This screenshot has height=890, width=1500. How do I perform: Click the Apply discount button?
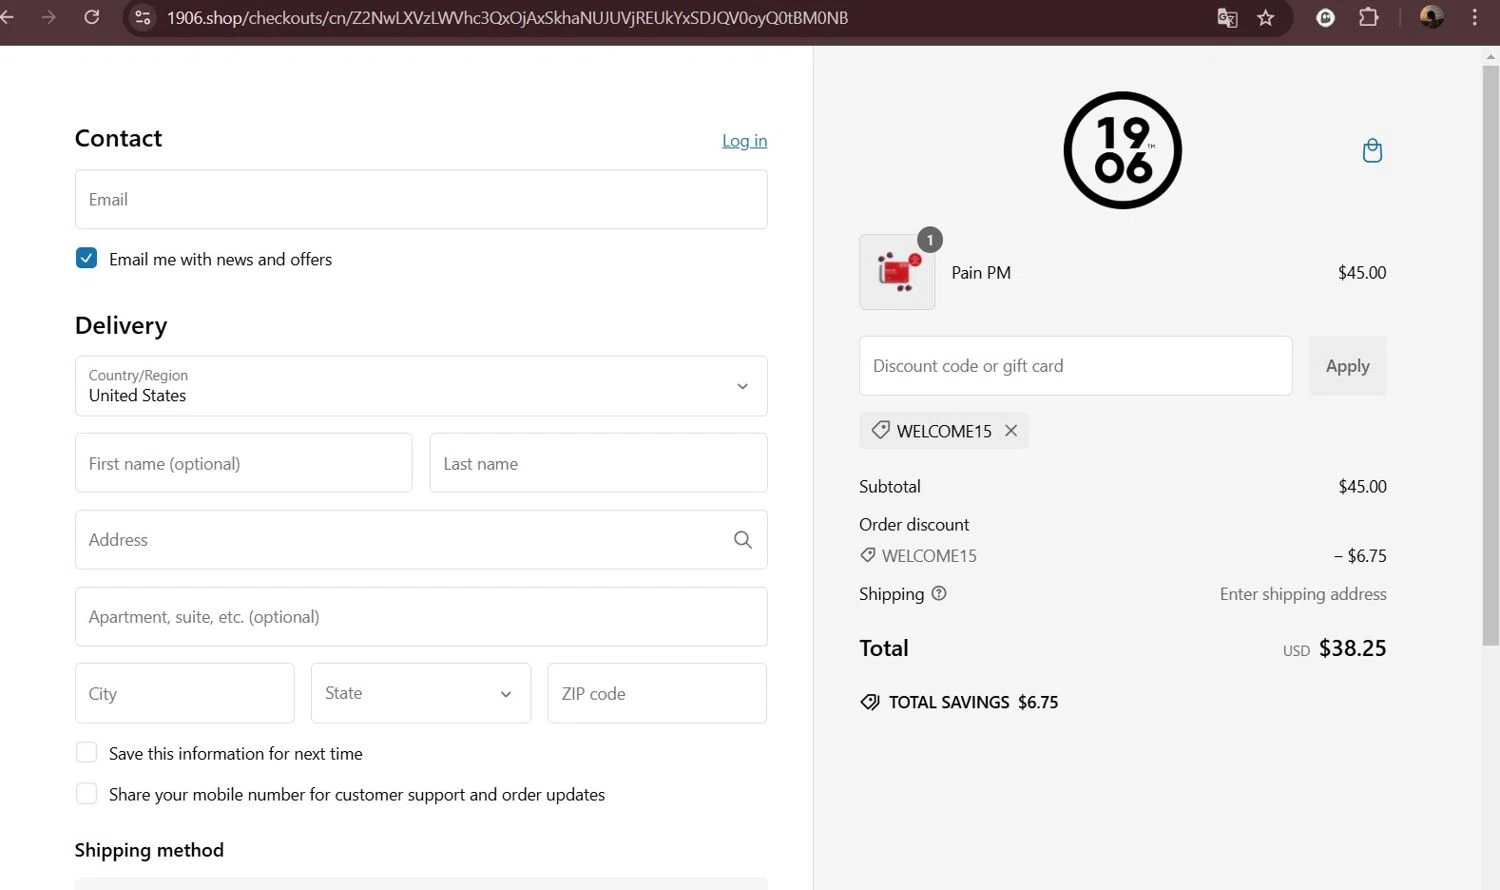click(1347, 366)
